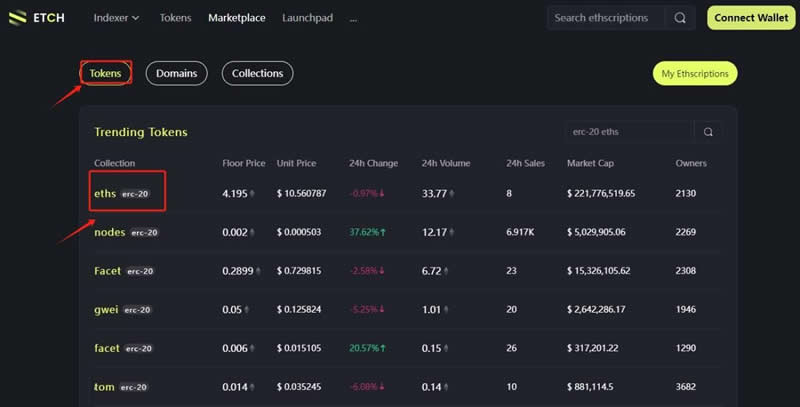Click the search magnifier icon in header
The height and width of the screenshot is (407, 800).
click(680, 18)
